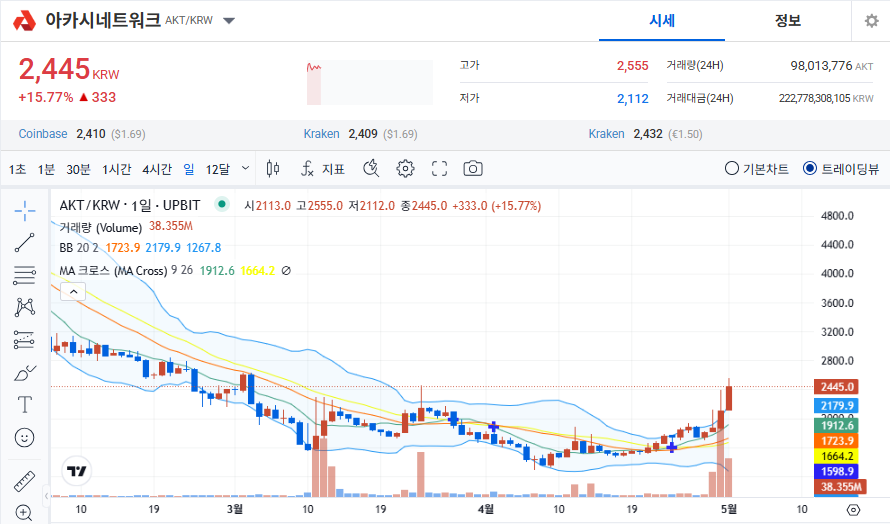Activate the zoom in tool
Viewport: 890px width, 524px height.
[24, 512]
